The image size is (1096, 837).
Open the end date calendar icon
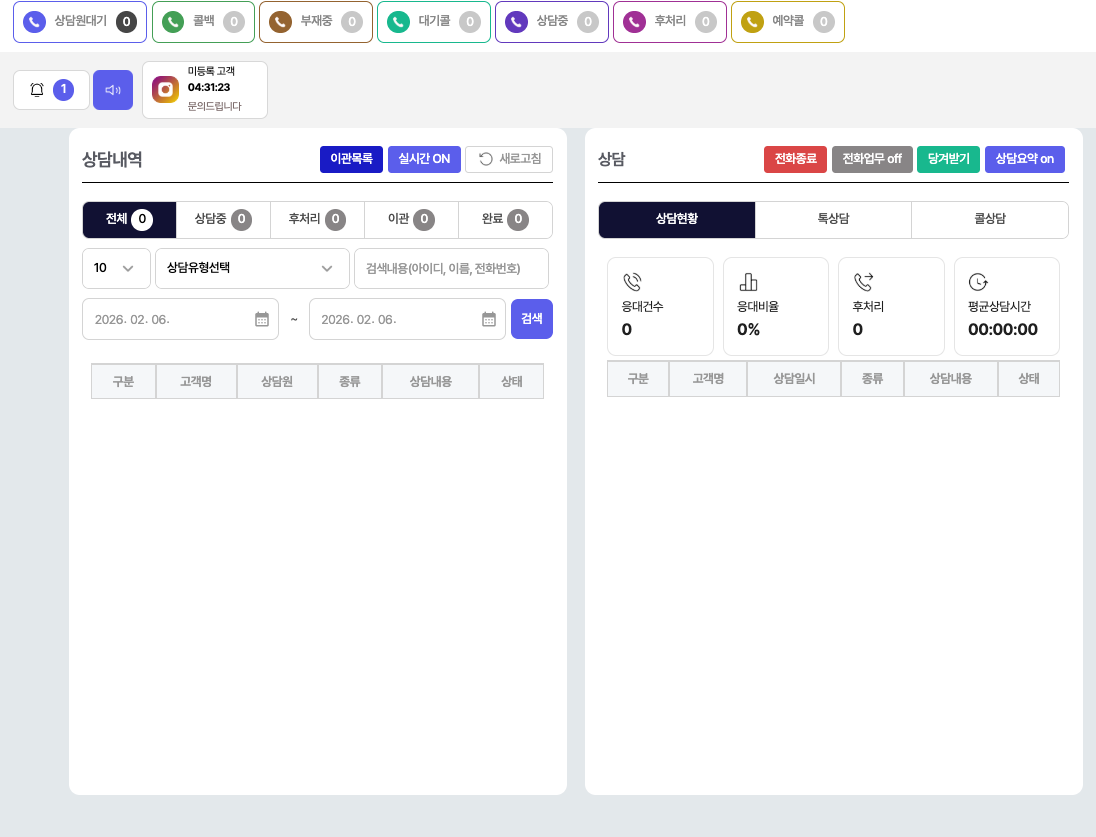[x=489, y=319]
